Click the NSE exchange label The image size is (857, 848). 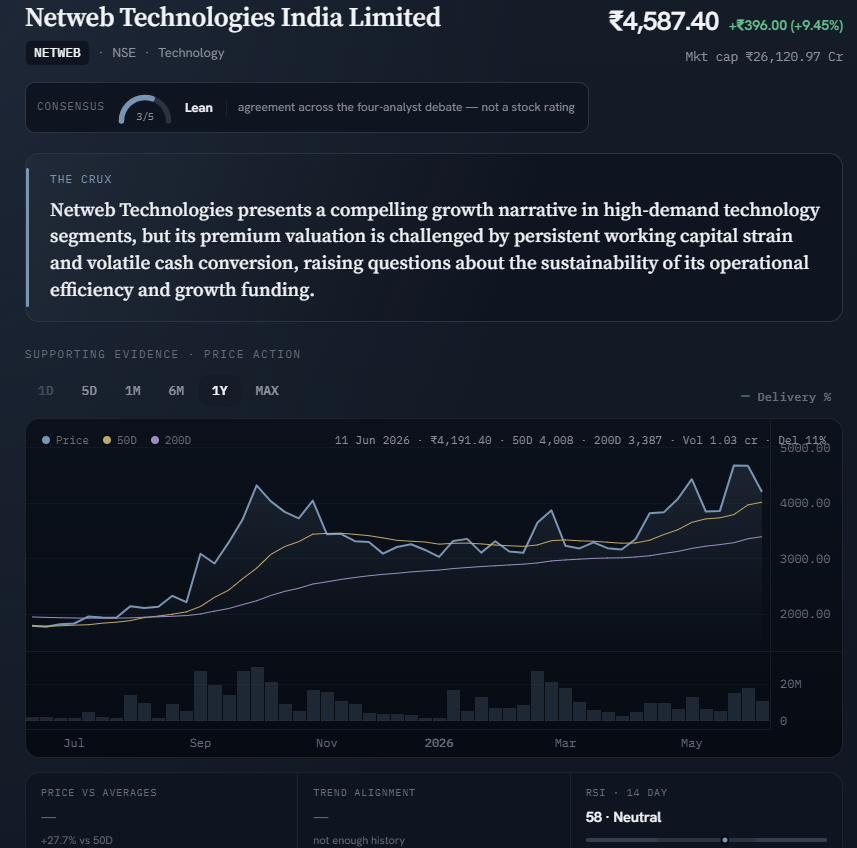(124, 53)
